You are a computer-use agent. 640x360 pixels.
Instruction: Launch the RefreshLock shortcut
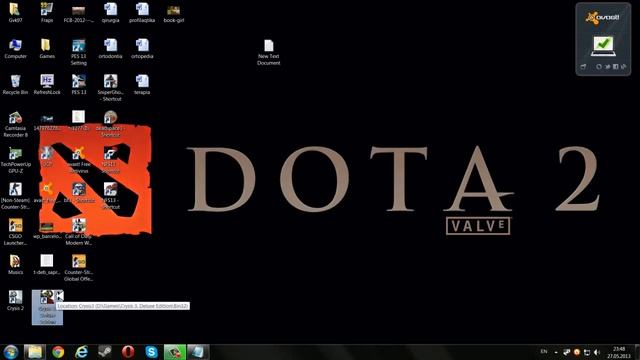point(47,84)
